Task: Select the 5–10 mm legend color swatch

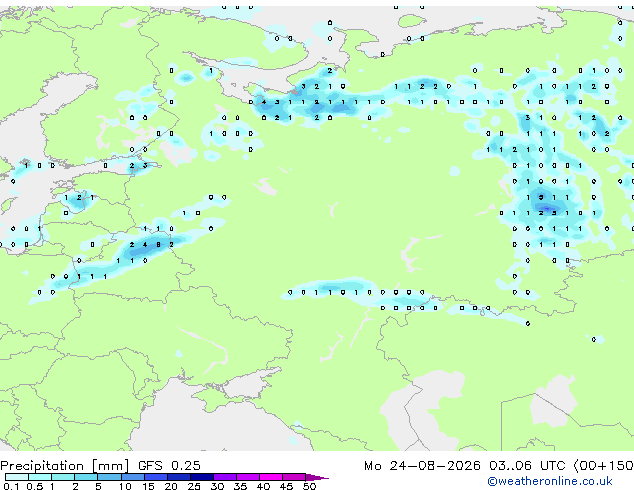Action: click(109, 477)
